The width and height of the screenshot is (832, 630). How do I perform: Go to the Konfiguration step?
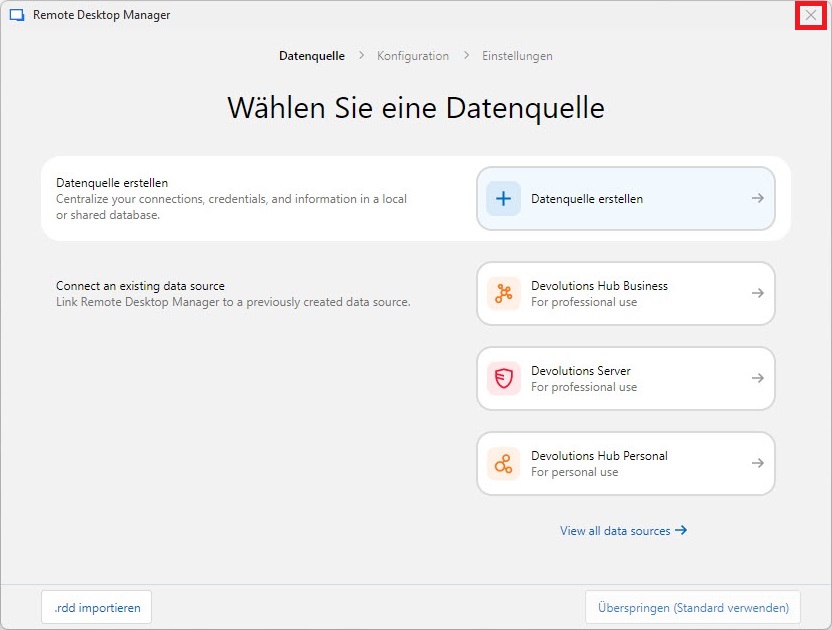click(412, 56)
